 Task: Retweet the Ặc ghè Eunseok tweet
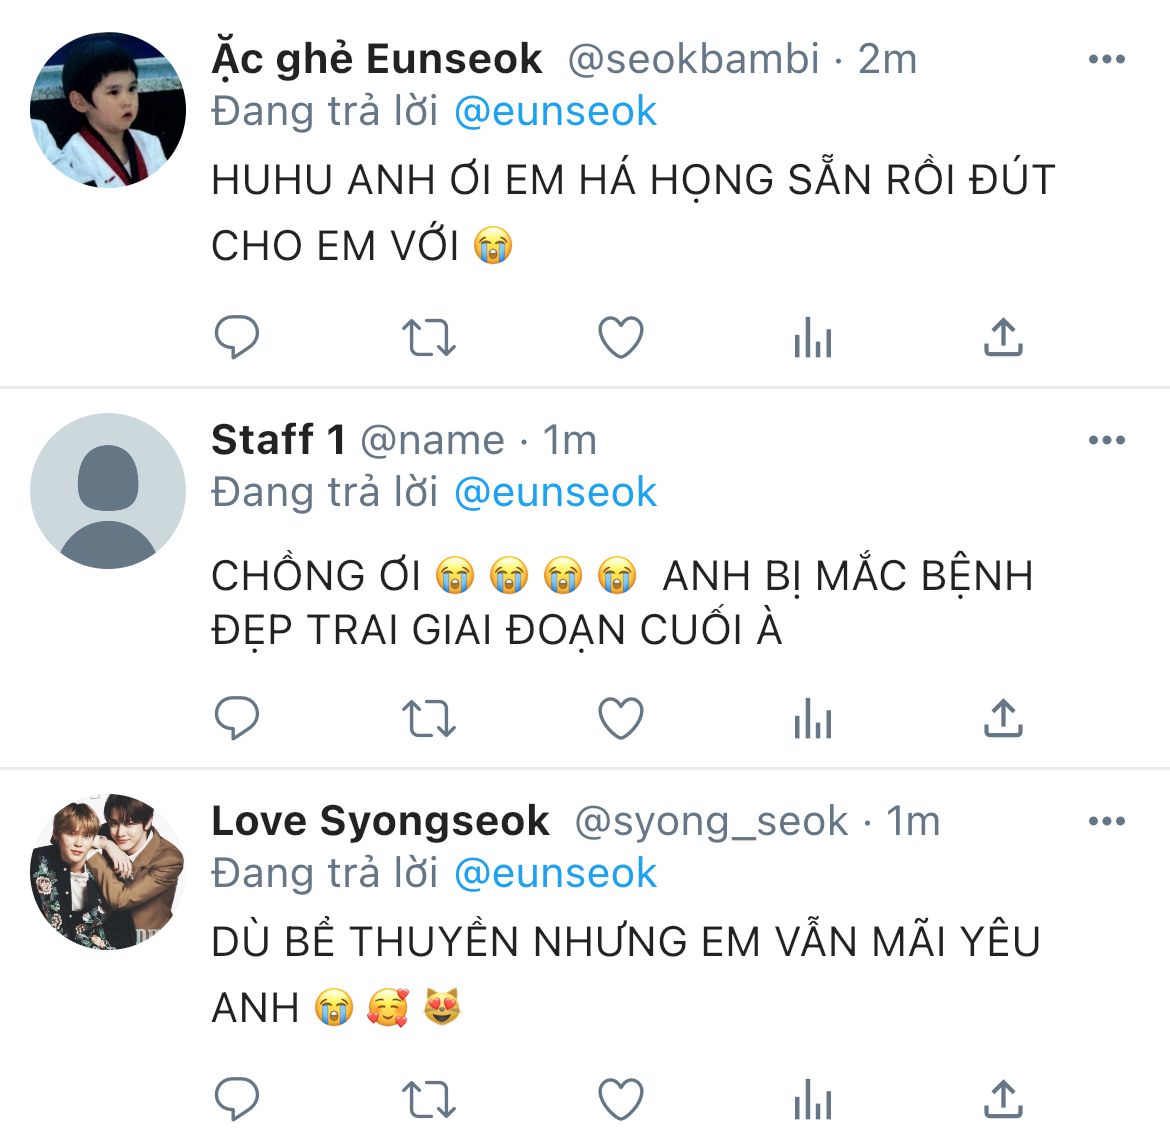tap(428, 337)
